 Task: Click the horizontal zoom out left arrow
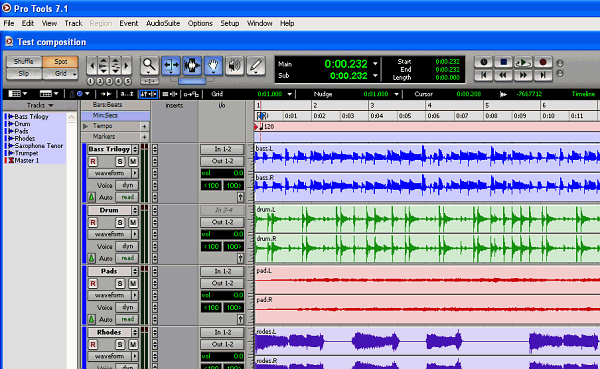click(91, 66)
